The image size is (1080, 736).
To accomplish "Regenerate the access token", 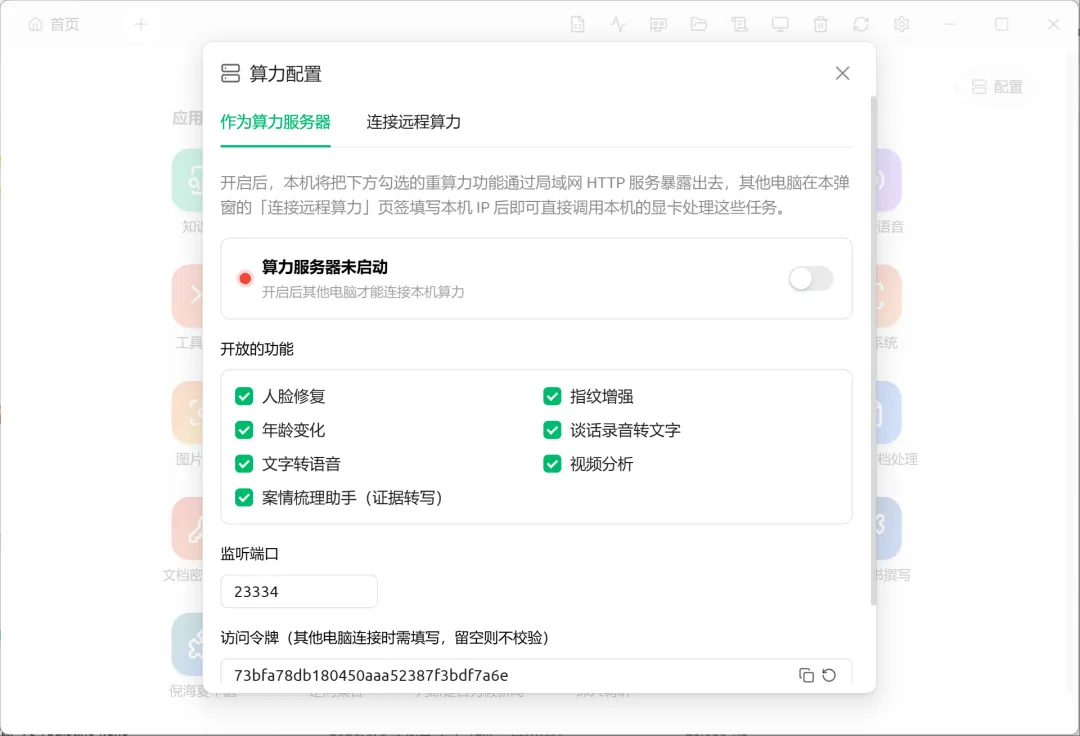I will [829, 675].
